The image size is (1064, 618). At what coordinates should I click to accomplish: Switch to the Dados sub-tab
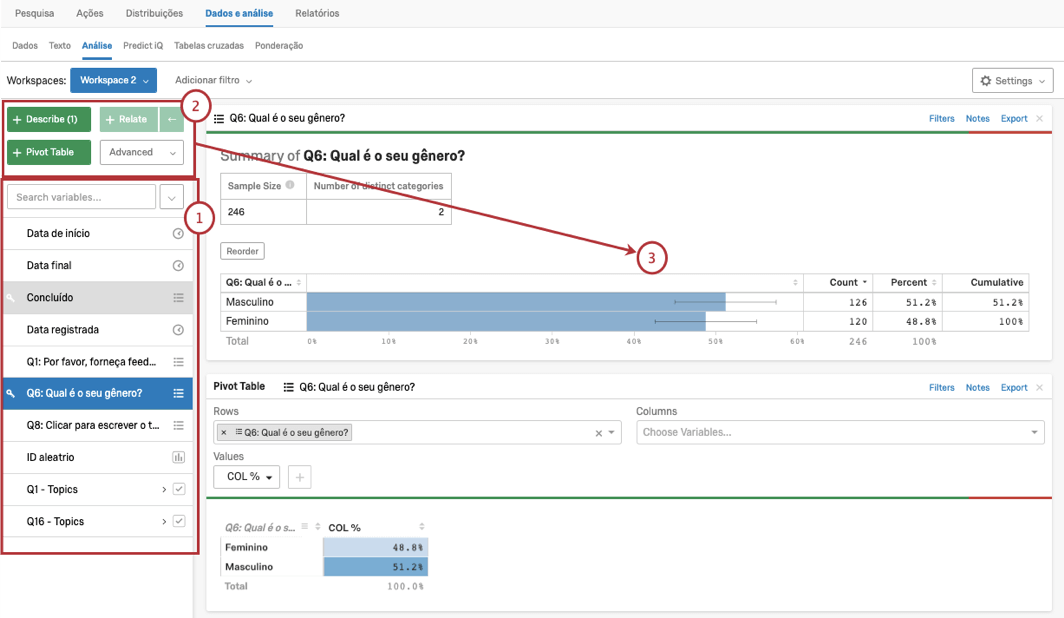coord(25,45)
